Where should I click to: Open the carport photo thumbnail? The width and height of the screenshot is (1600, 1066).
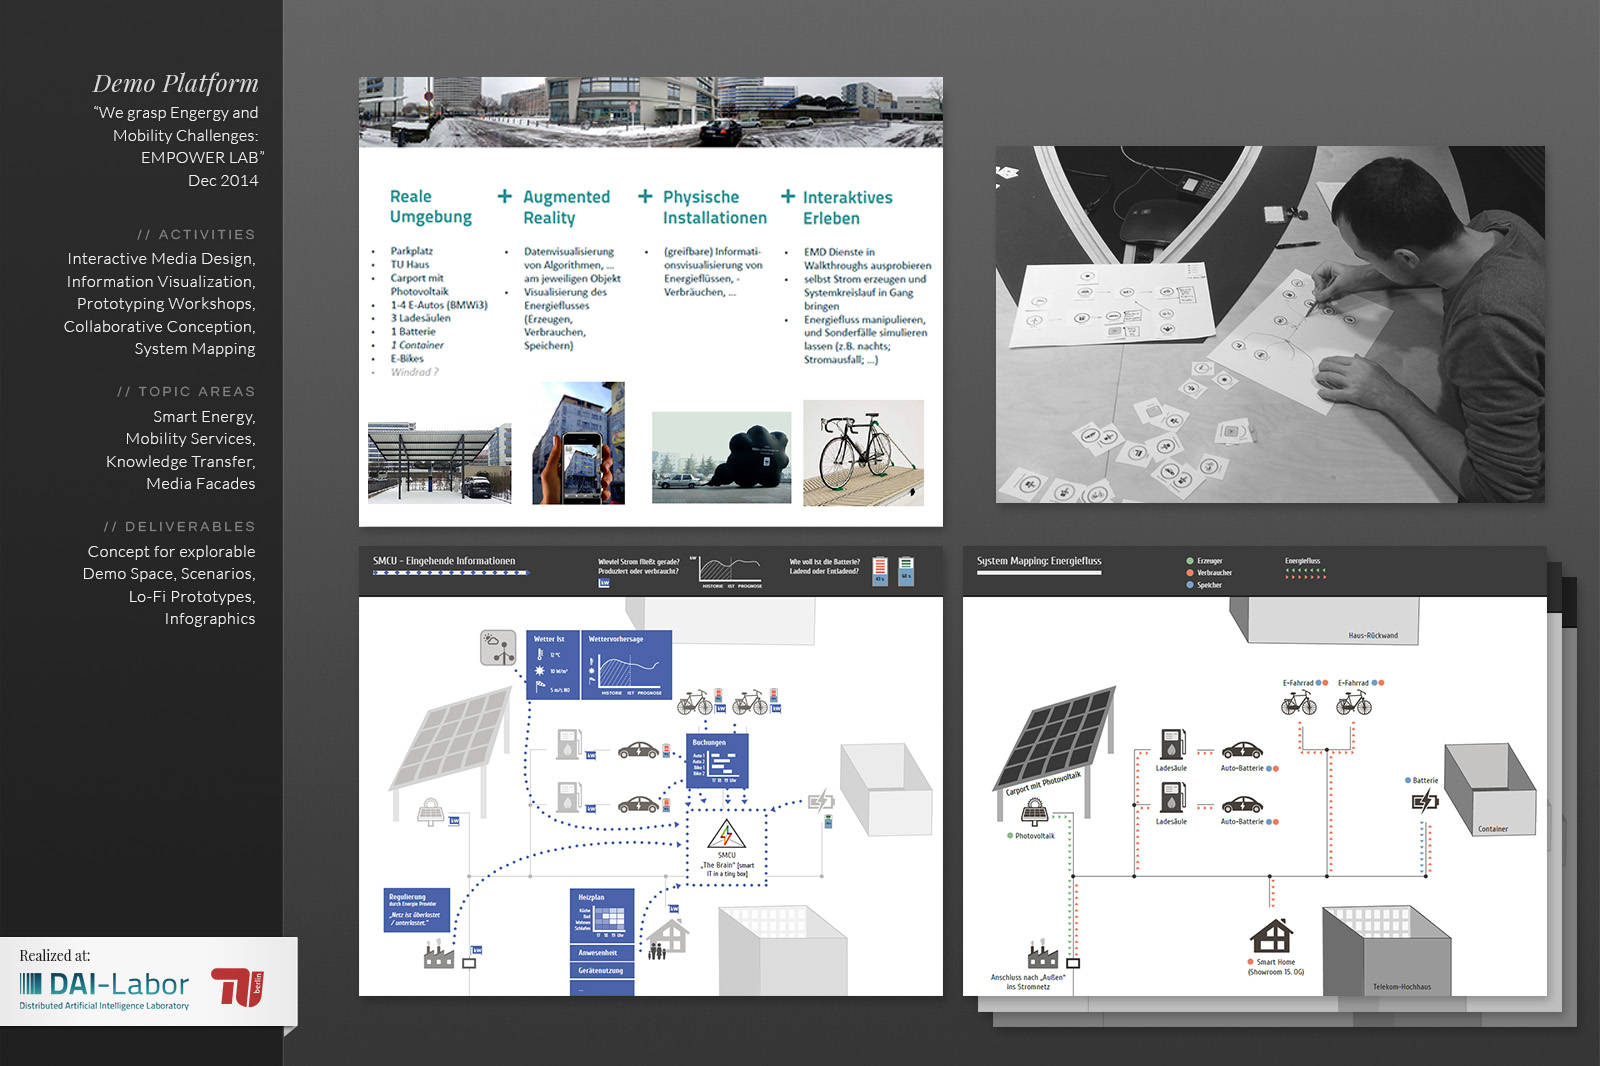pos(440,462)
